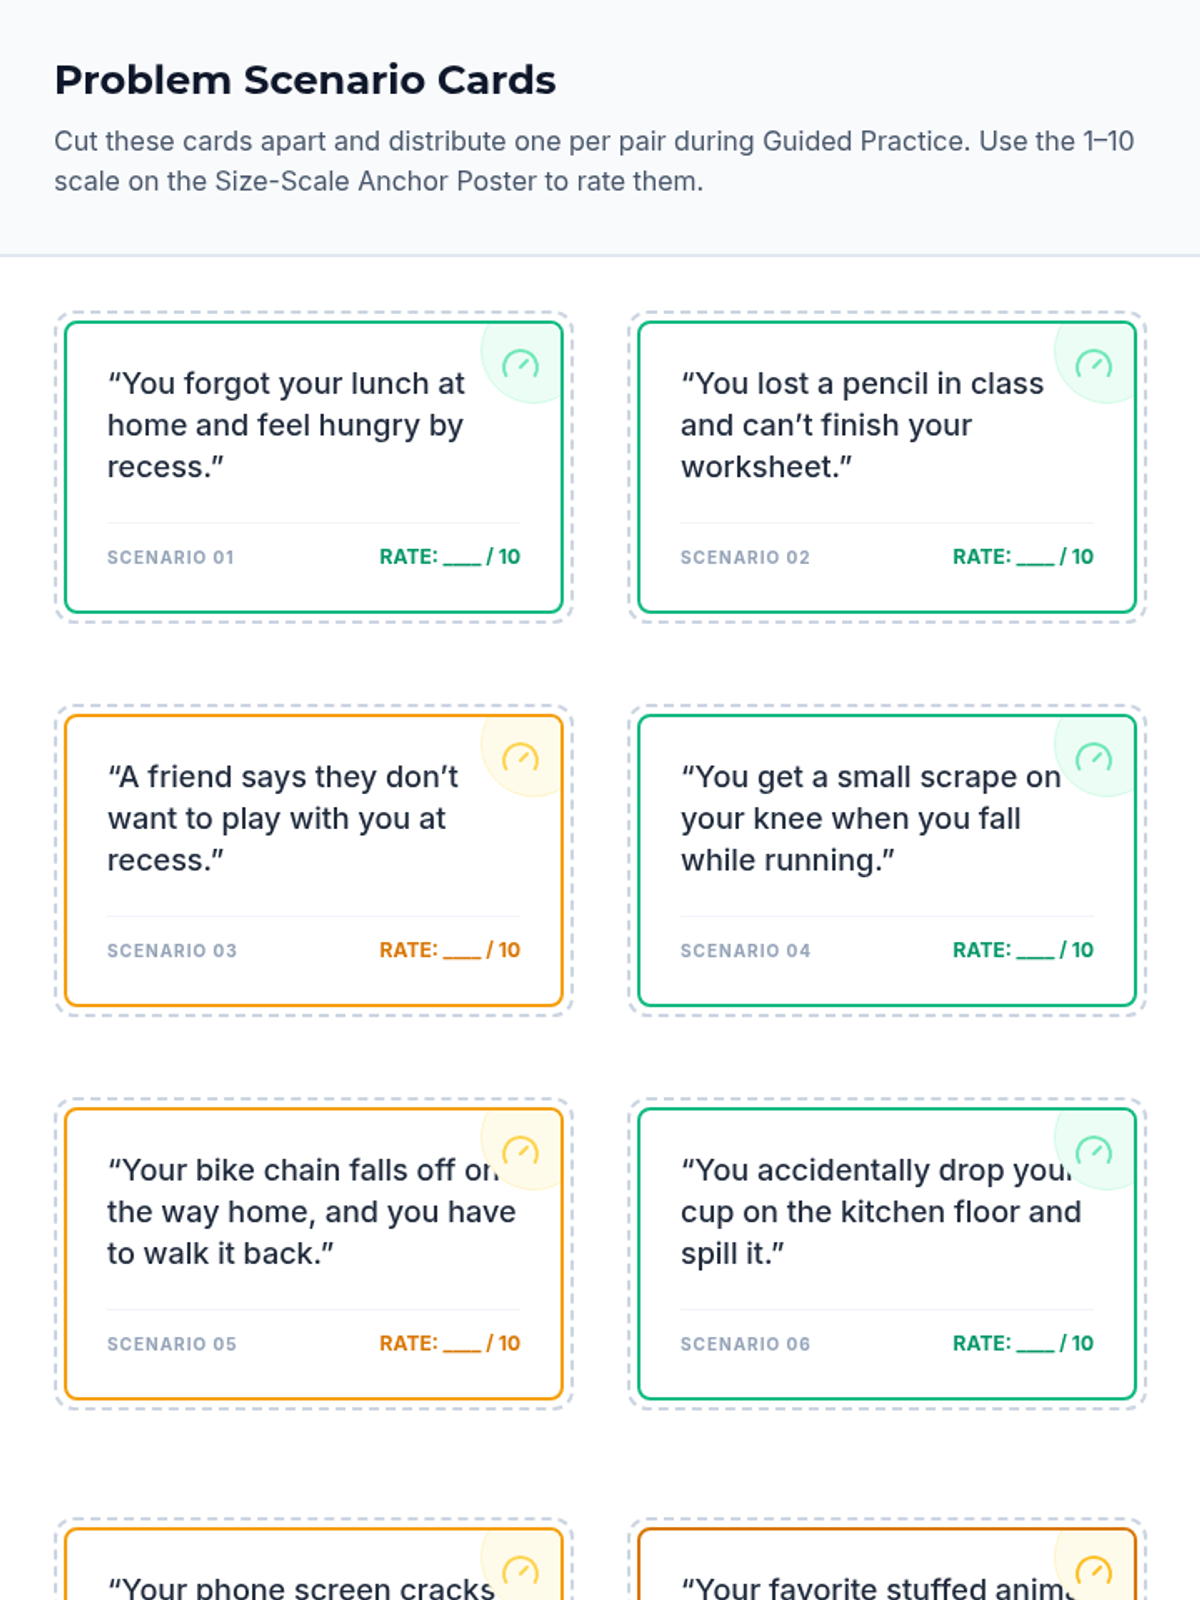Viewport: 1200px width, 1600px height.
Task: Click the Scenario 04 label
Action: [x=745, y=951]
